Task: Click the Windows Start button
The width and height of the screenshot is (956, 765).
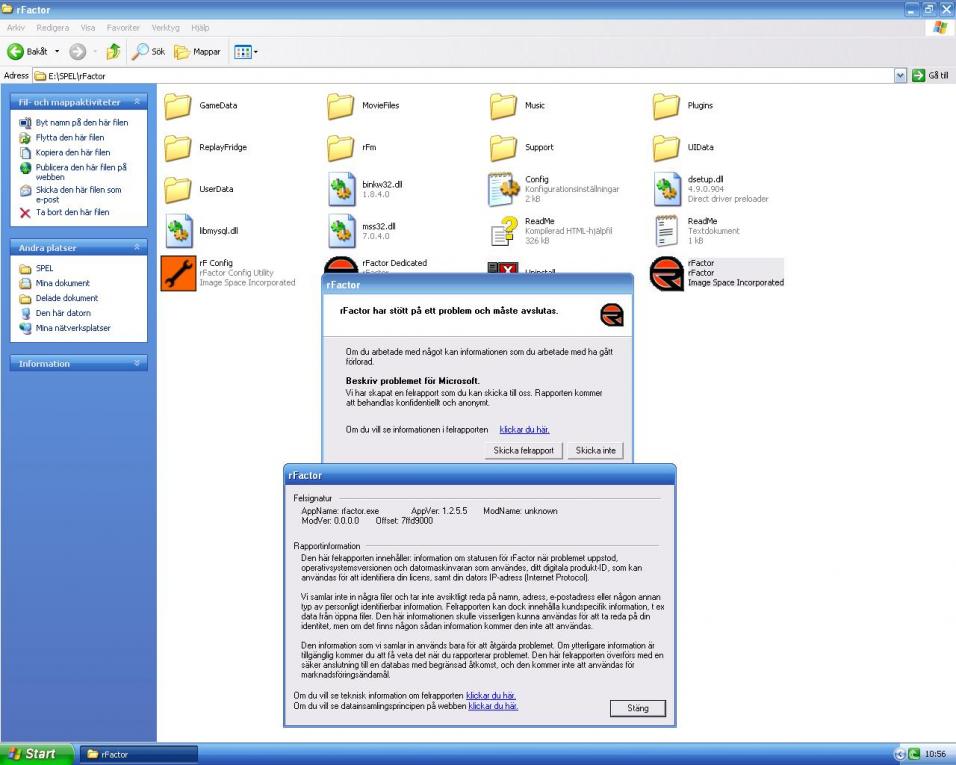Action: [36, 754]
